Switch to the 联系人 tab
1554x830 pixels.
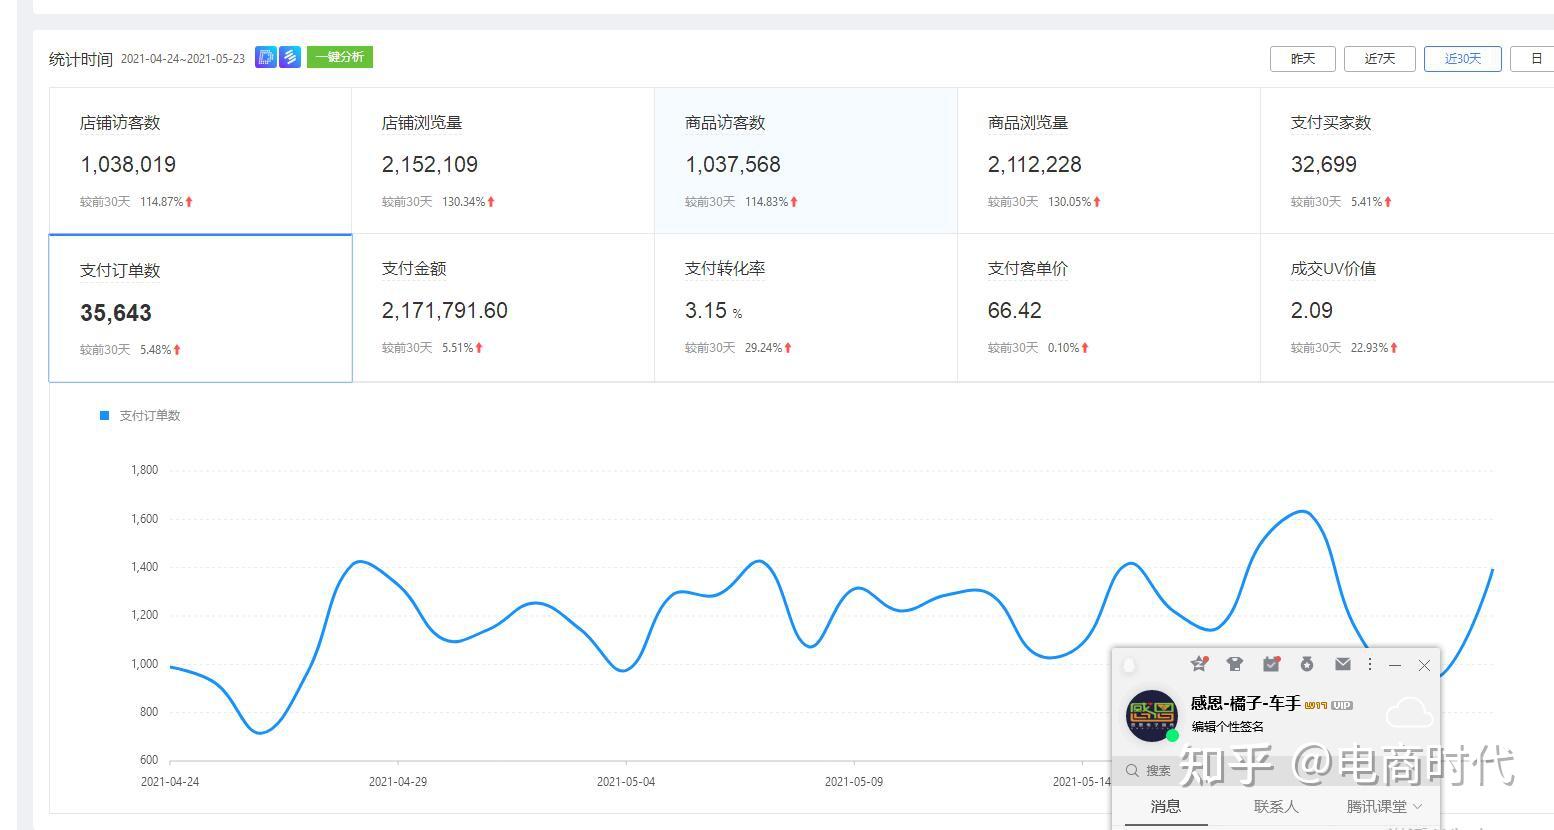pyautogui.click(x=1275, y=806)
